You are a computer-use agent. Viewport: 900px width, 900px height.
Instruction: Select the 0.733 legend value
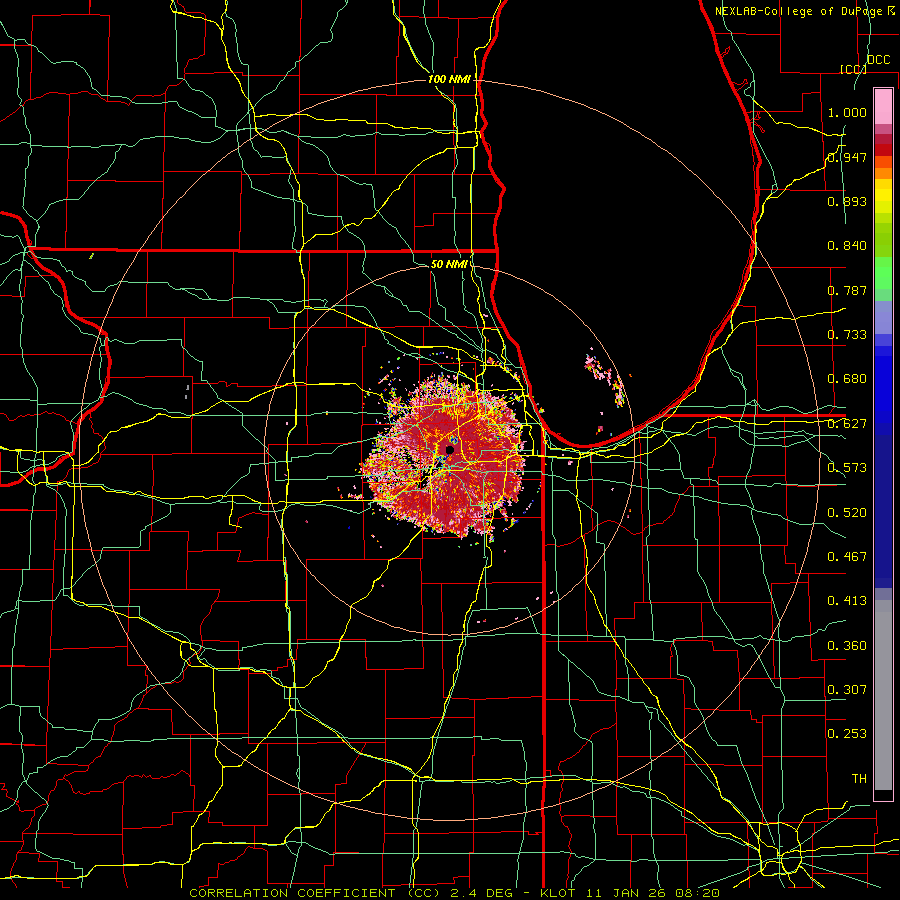click(x=847, y=335)
